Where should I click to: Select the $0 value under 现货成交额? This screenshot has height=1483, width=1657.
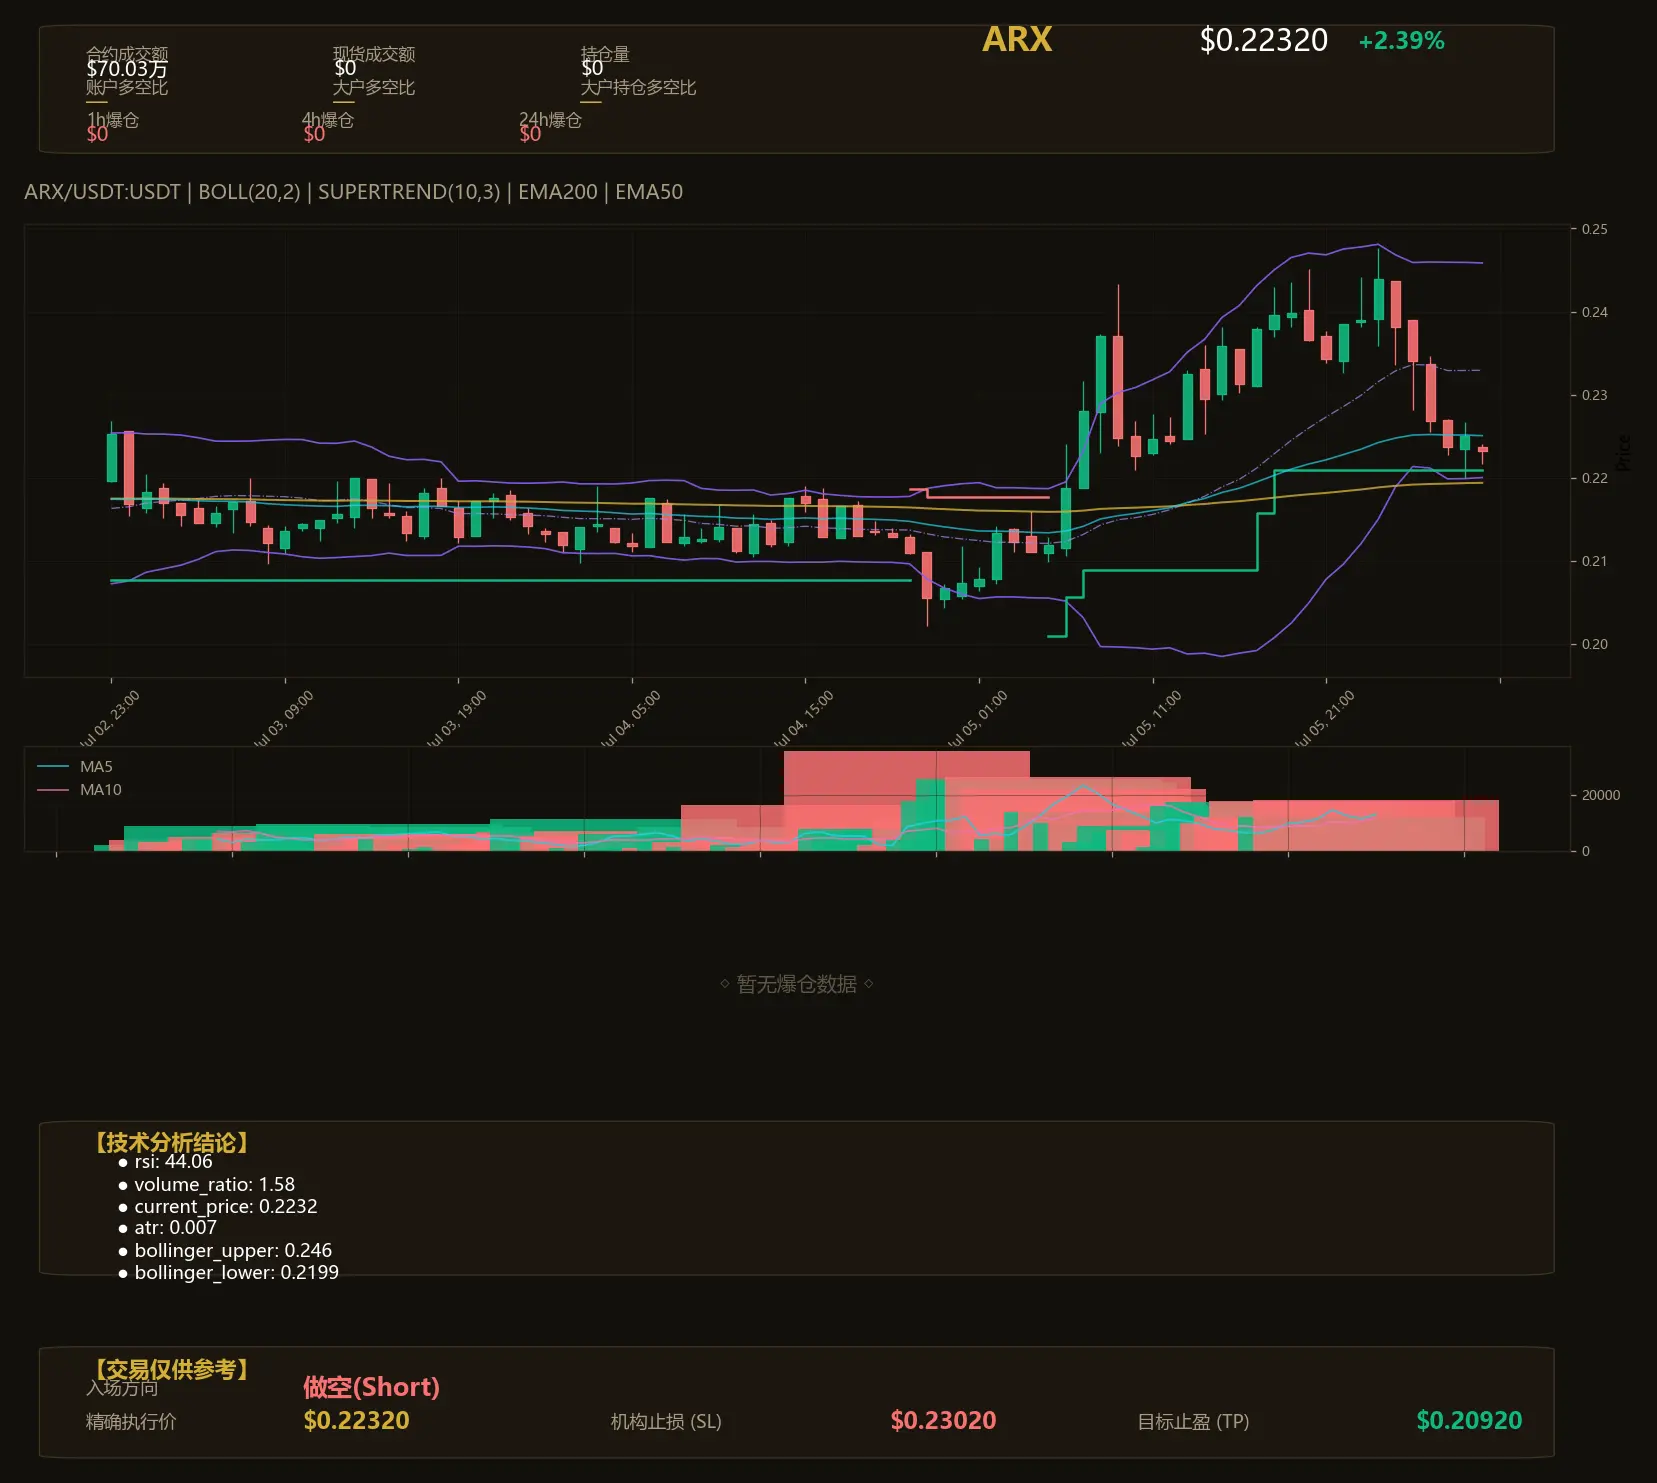345,69
